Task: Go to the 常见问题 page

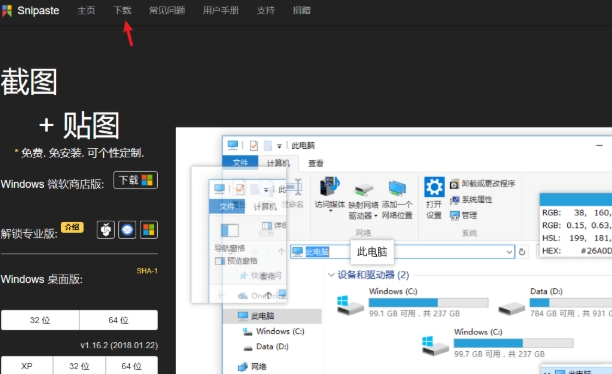Action: point(167,11)
